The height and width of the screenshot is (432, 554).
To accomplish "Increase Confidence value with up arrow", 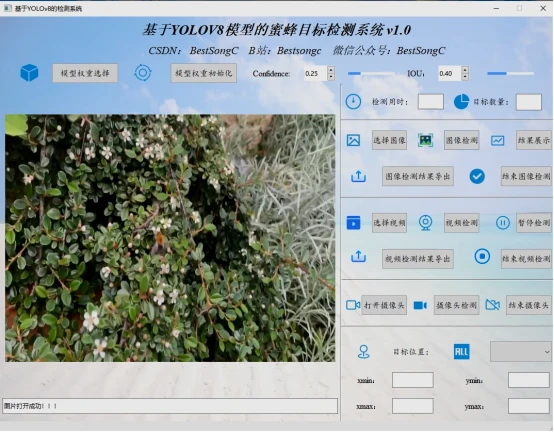I will [x=331, y=70].
